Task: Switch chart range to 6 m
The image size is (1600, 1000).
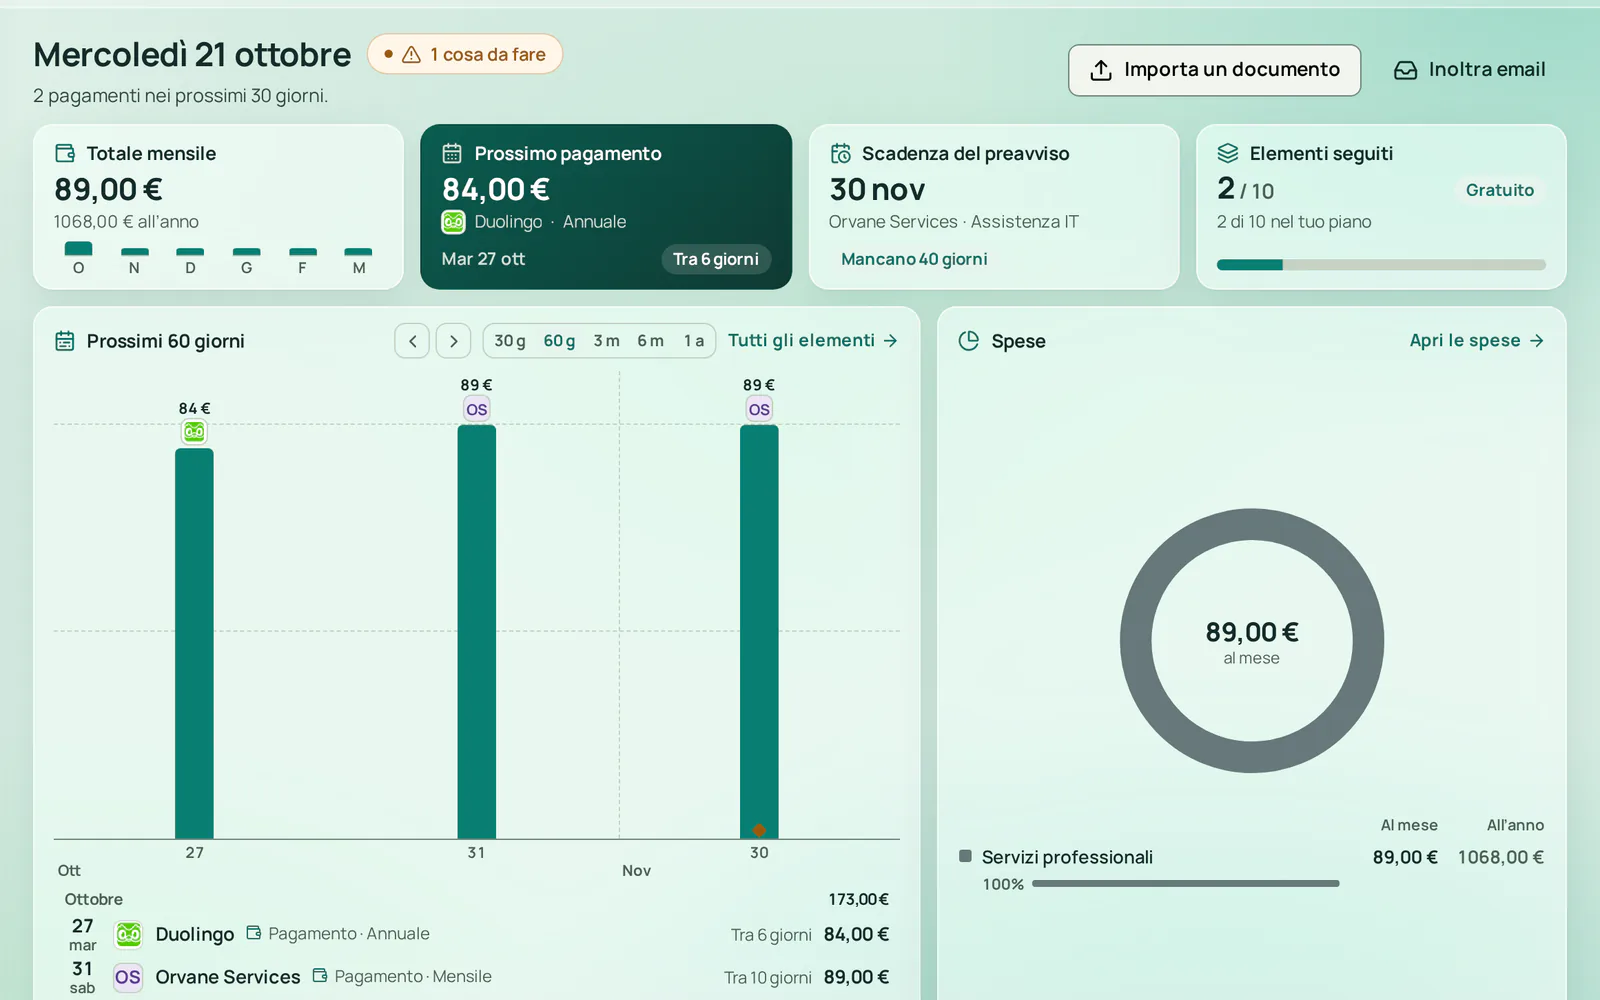Action: (x=650, y=341)
